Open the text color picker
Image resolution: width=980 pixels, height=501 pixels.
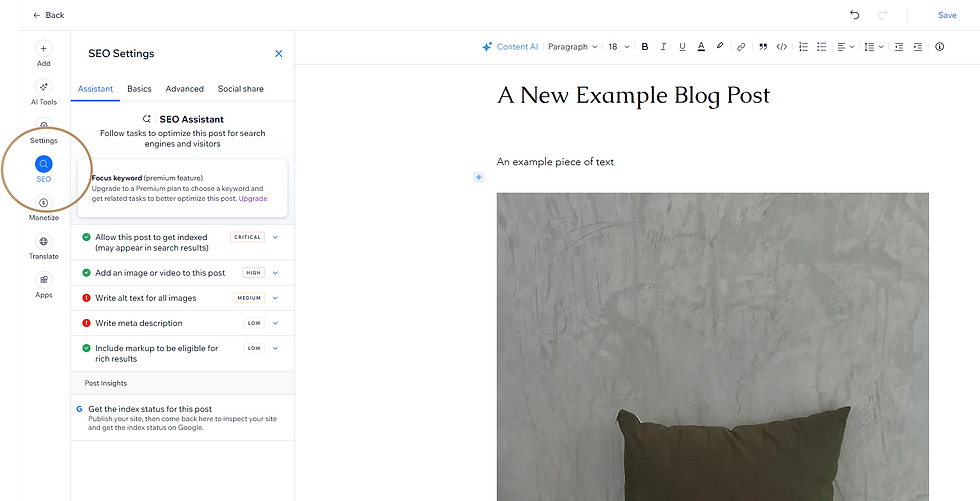coord(701,47)
